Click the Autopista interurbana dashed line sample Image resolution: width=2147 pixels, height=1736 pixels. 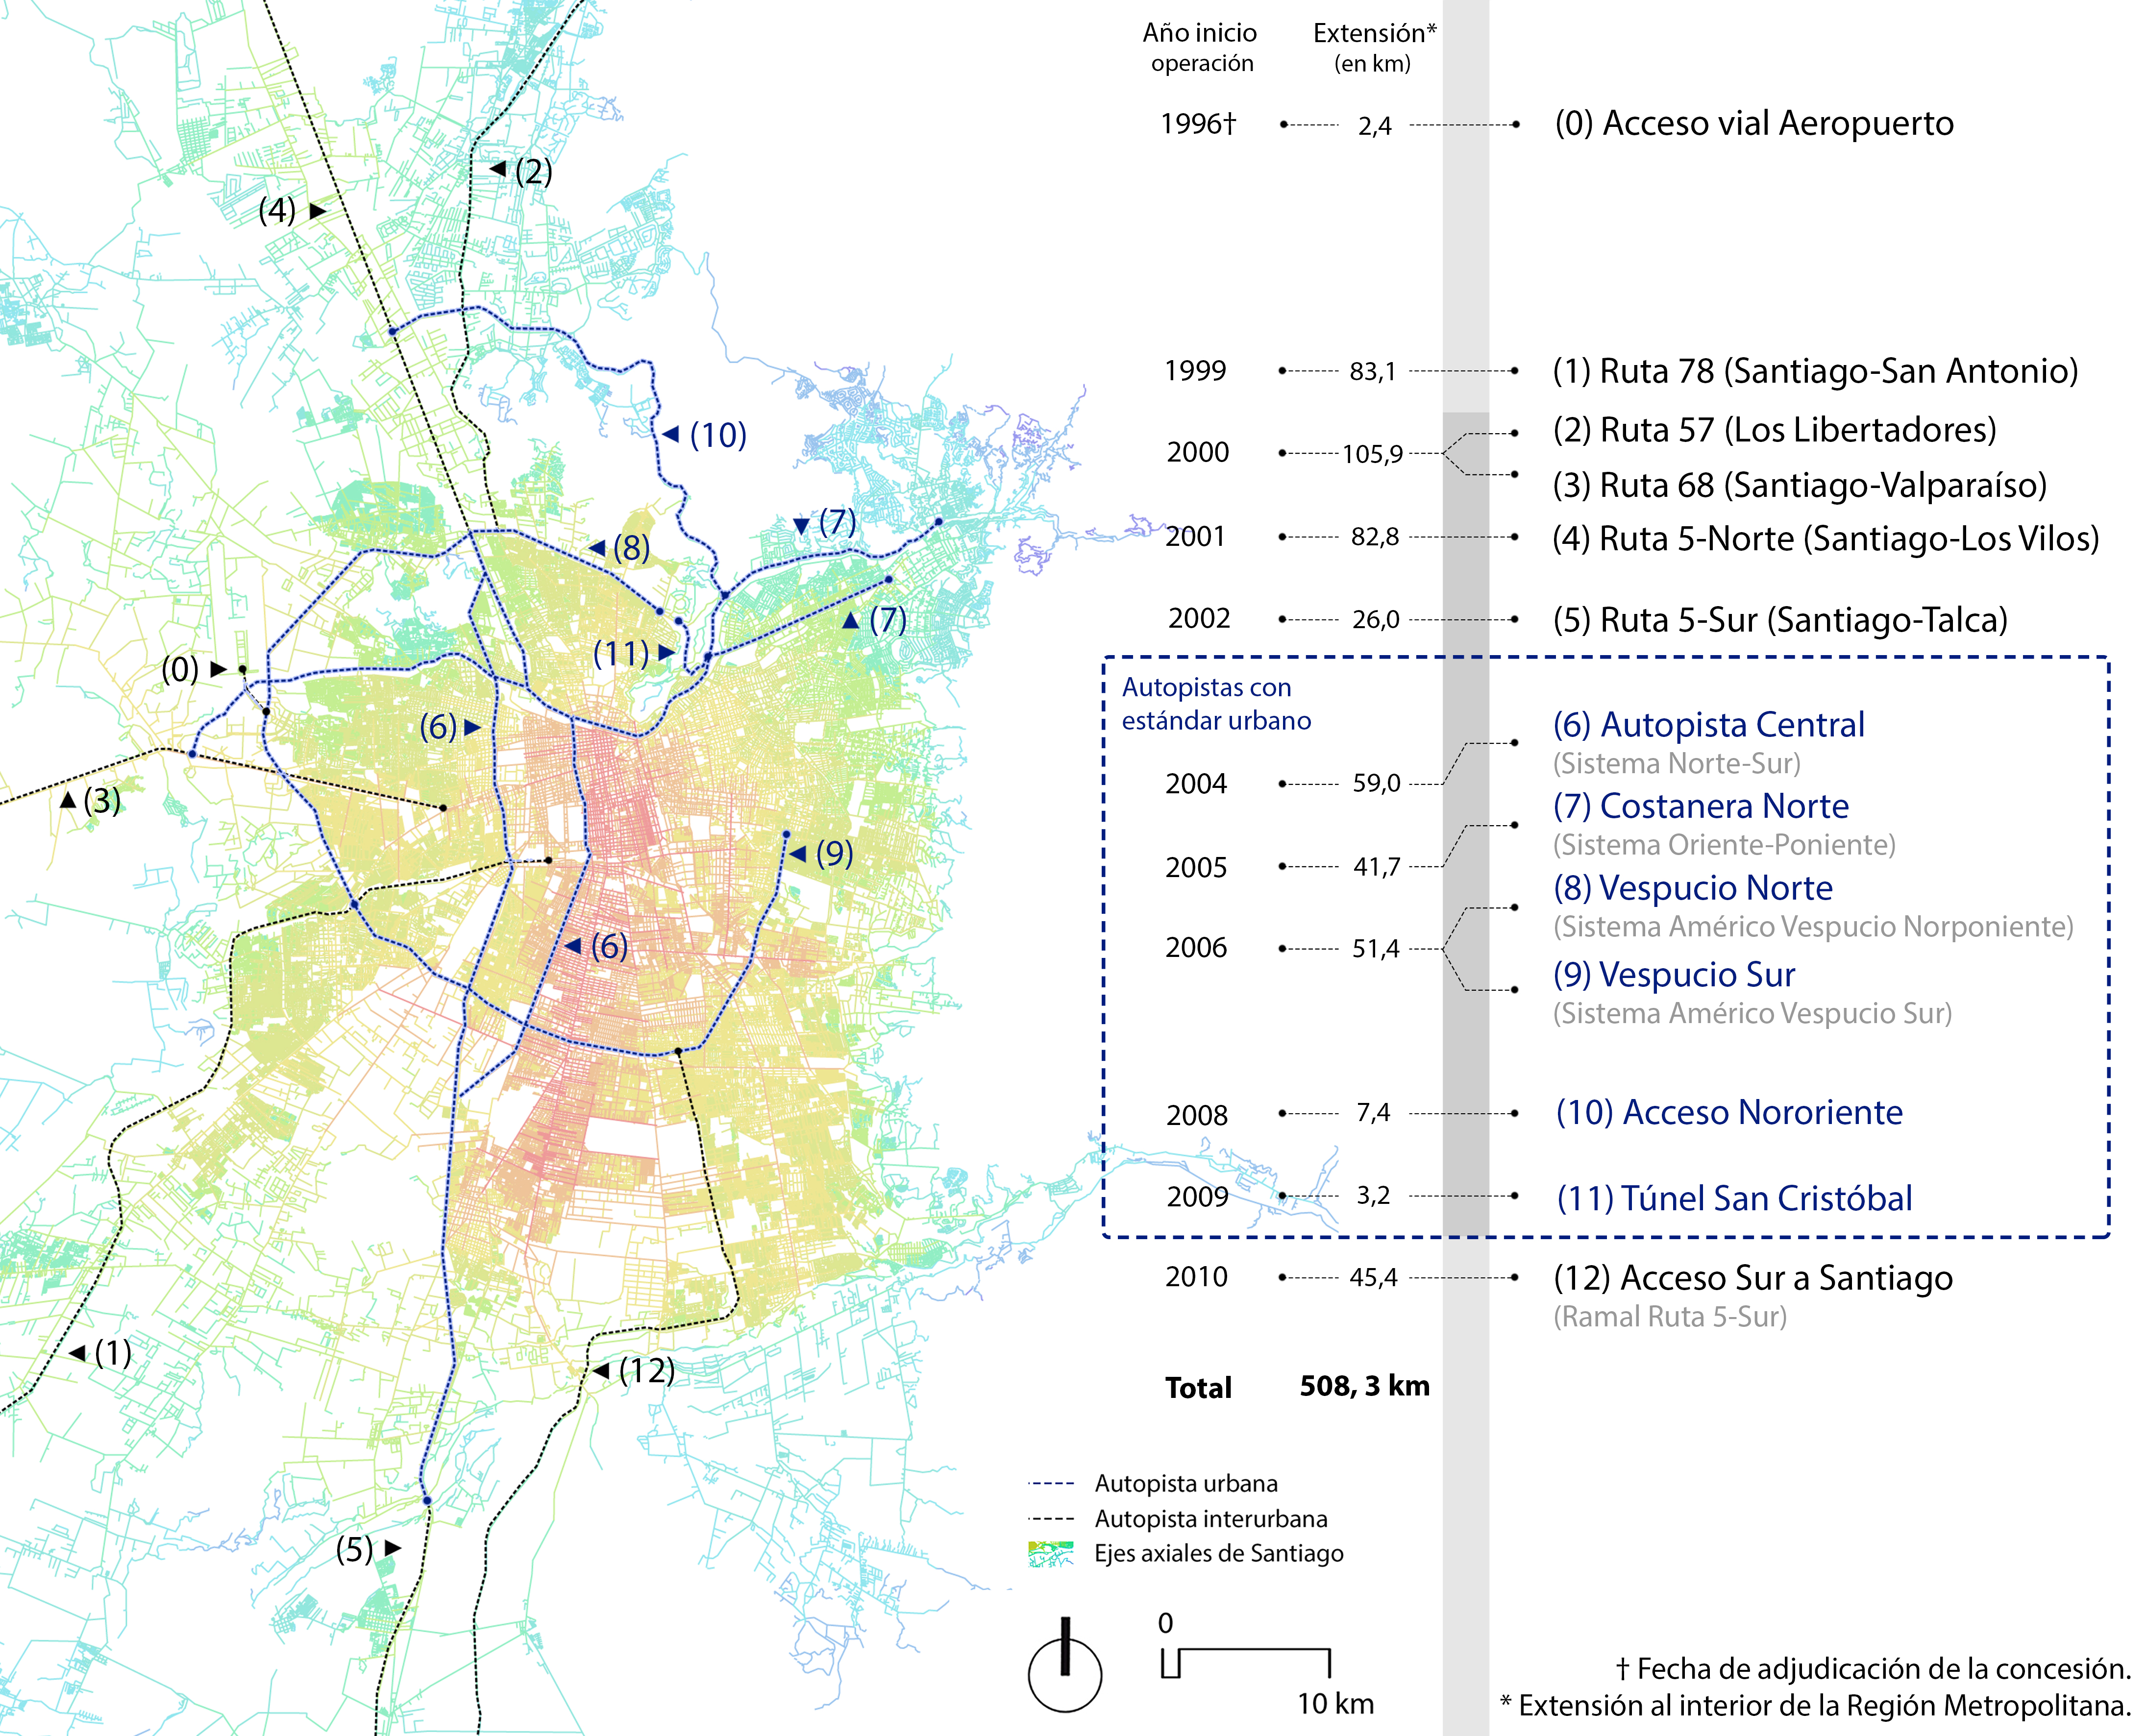click(x=1050, y=1518)
